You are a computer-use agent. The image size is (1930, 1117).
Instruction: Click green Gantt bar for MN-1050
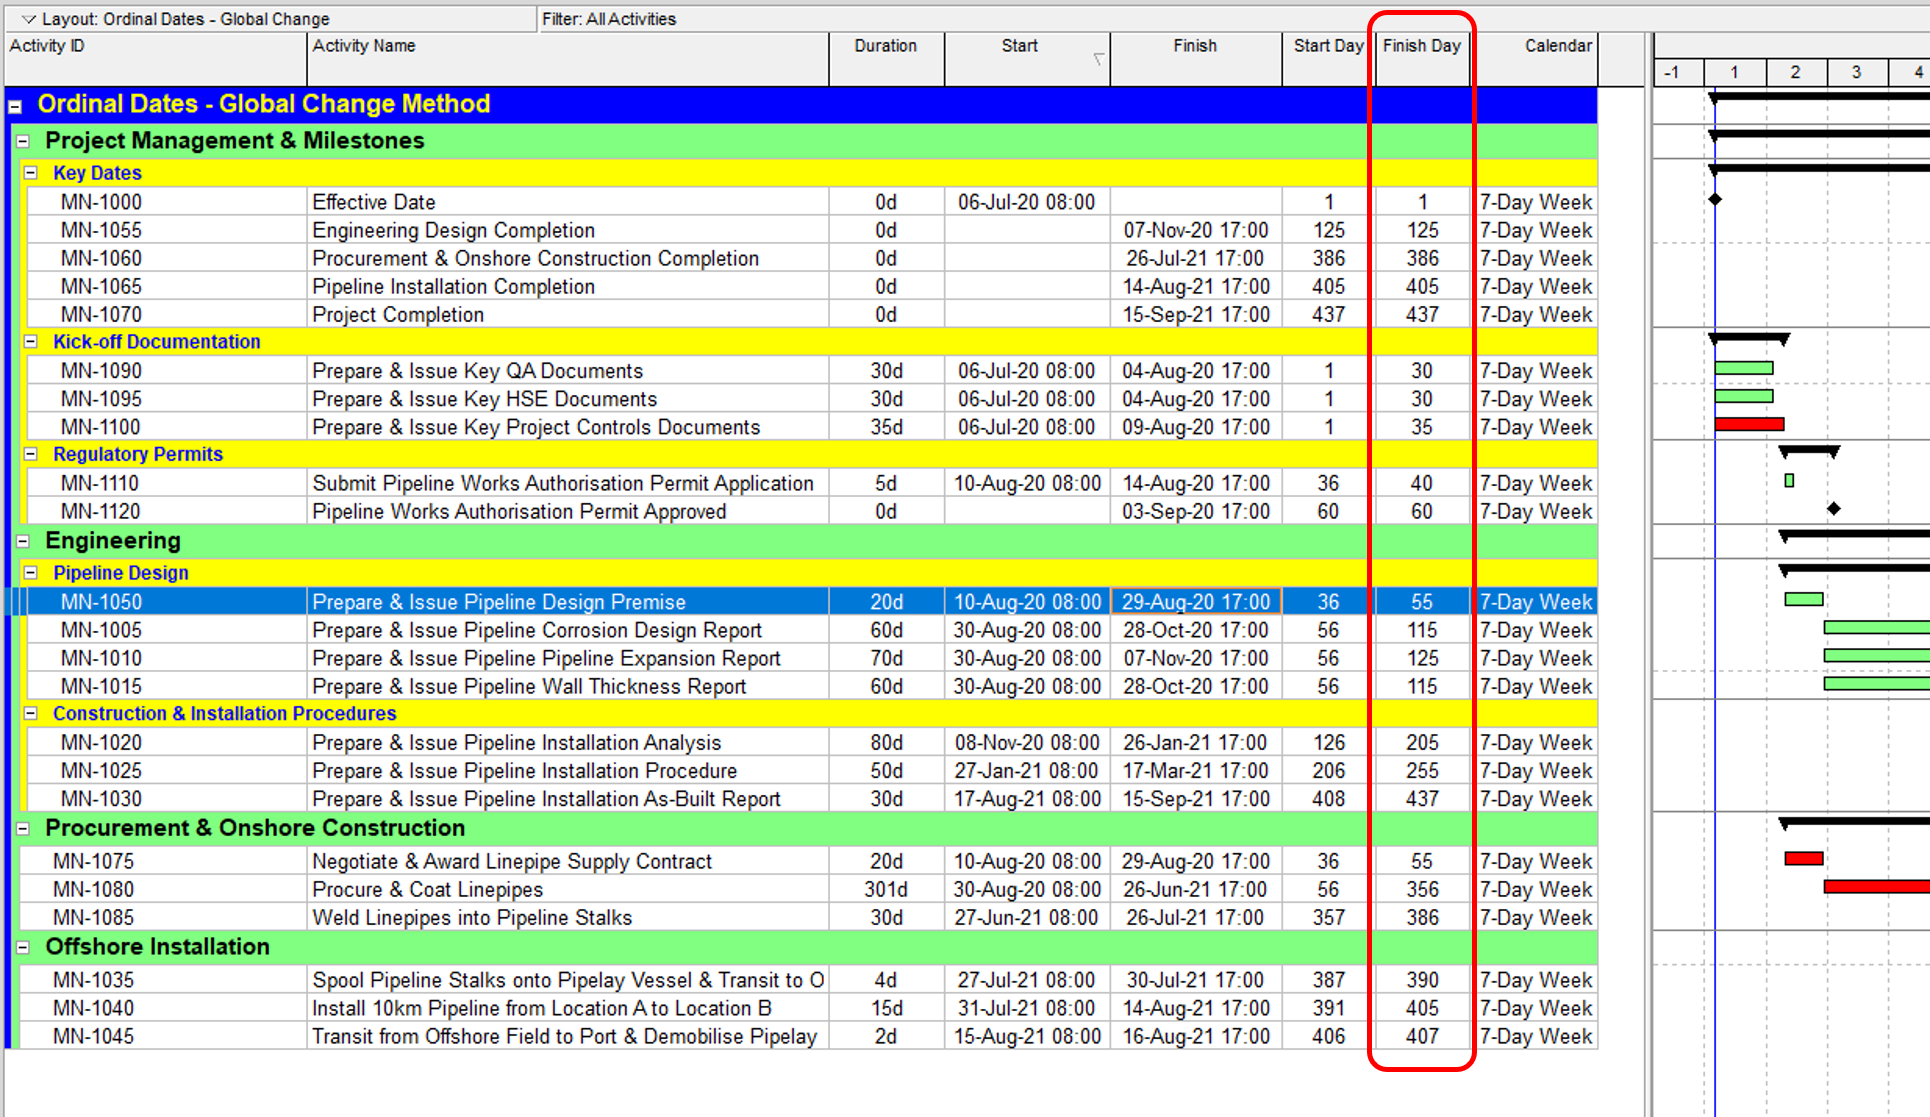1804,600
